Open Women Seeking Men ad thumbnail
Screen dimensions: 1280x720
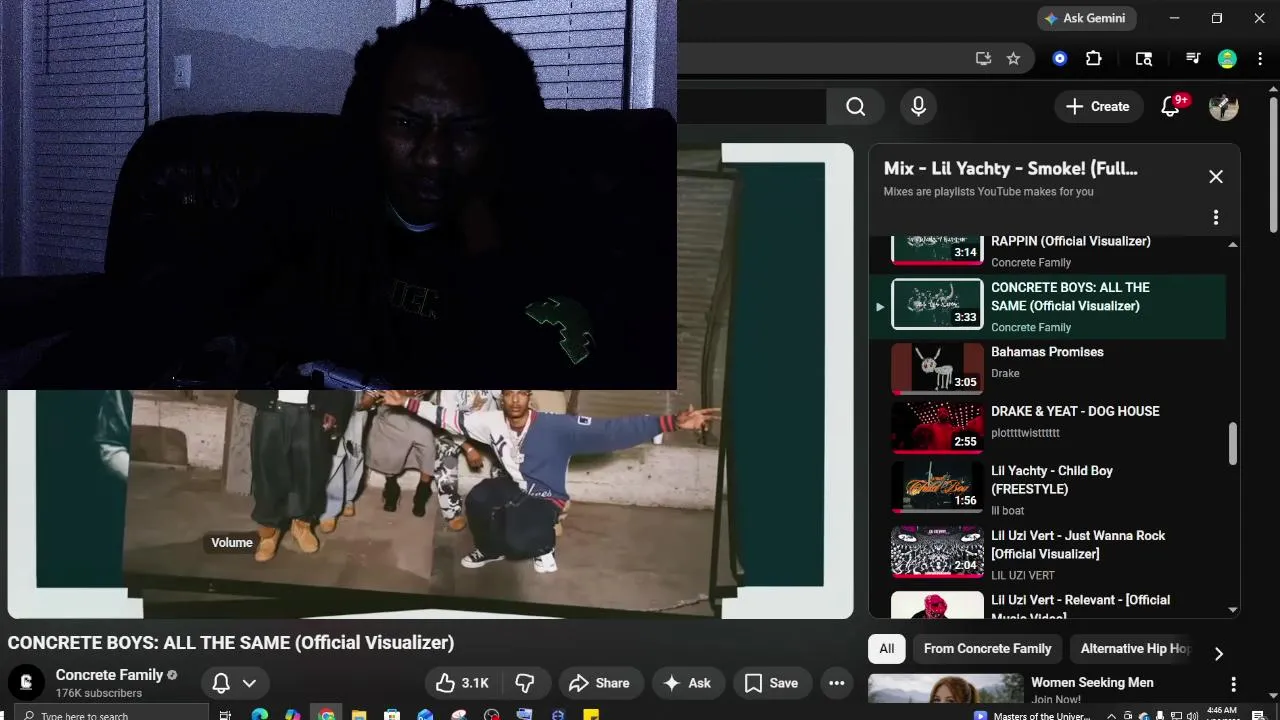[x=946, y=689]
